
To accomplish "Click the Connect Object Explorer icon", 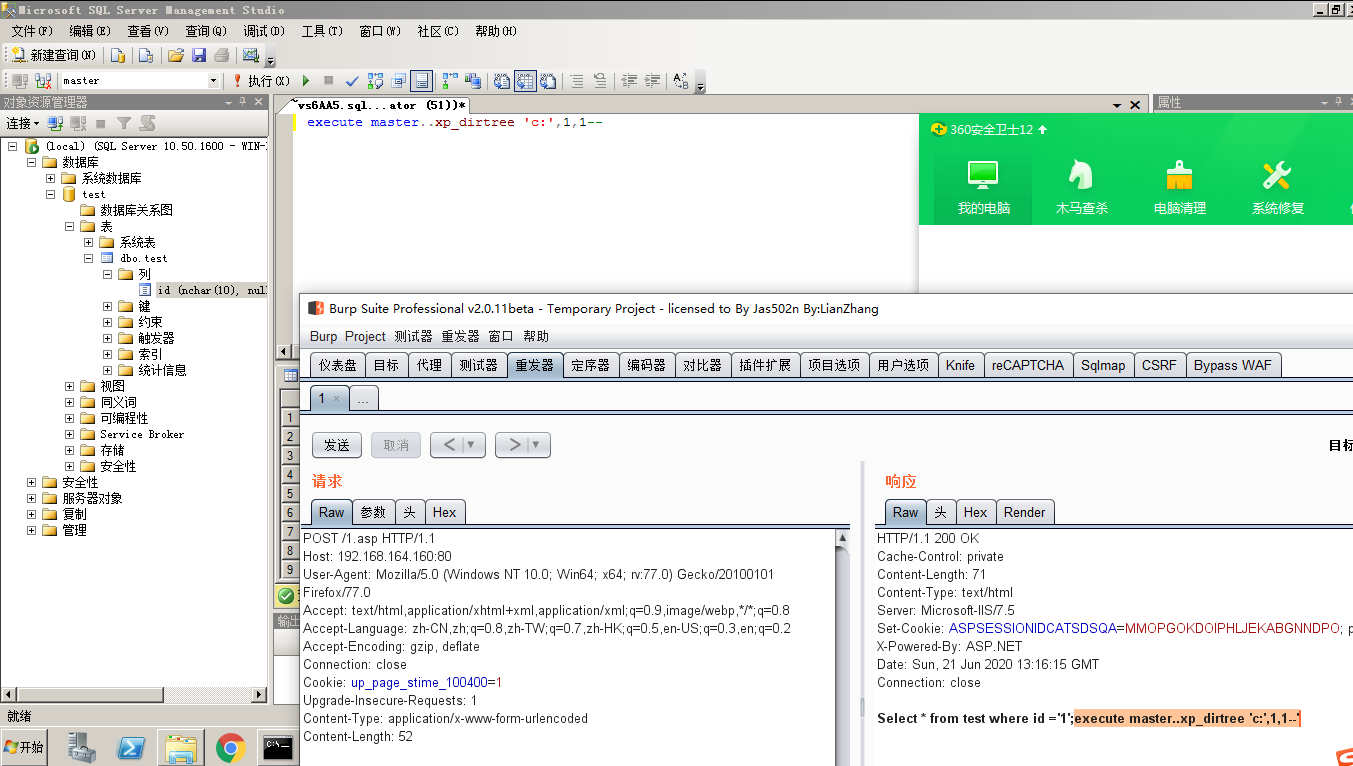I will tap(56, 123).
